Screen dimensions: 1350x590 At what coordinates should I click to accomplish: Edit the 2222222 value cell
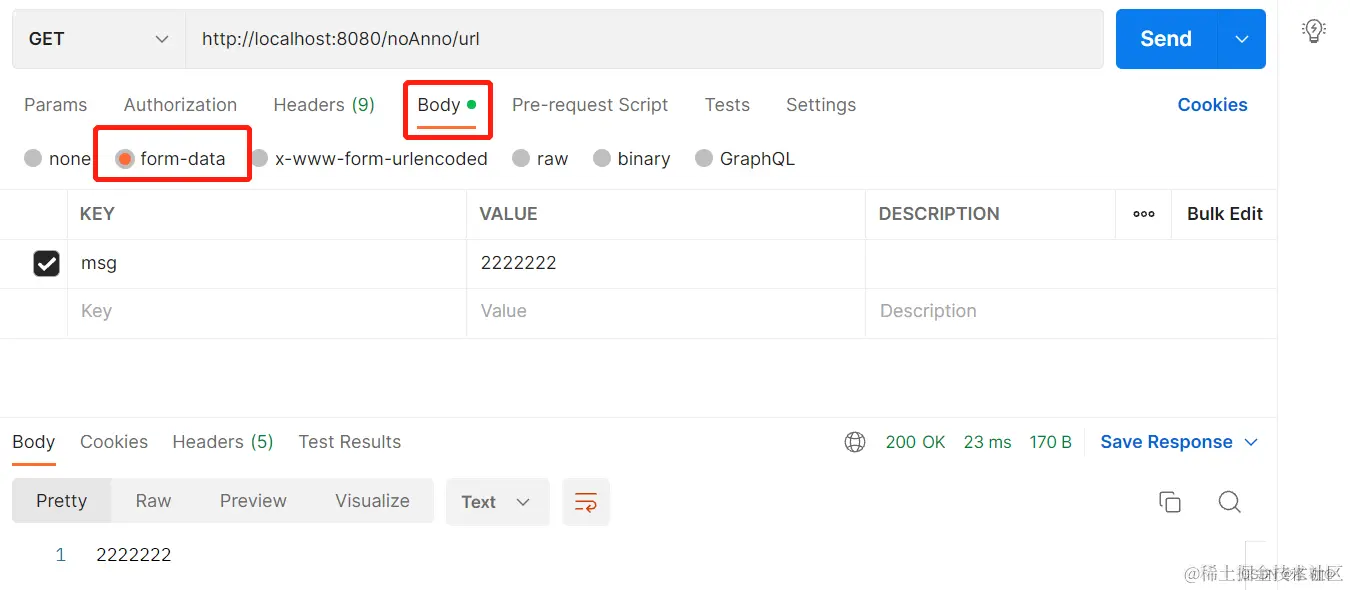click(x=666, y=264)
